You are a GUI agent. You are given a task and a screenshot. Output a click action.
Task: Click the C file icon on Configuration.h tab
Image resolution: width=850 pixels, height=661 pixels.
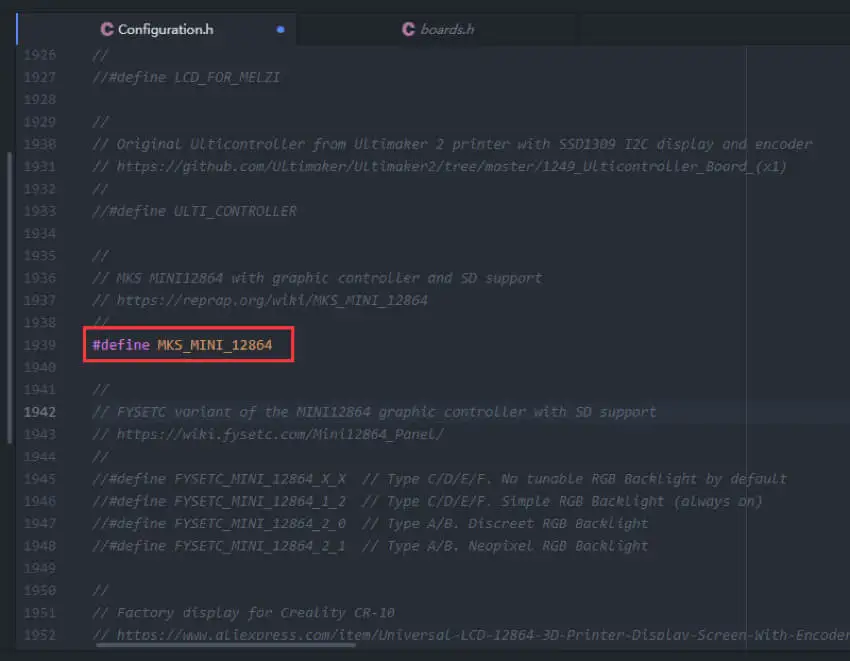107,29
